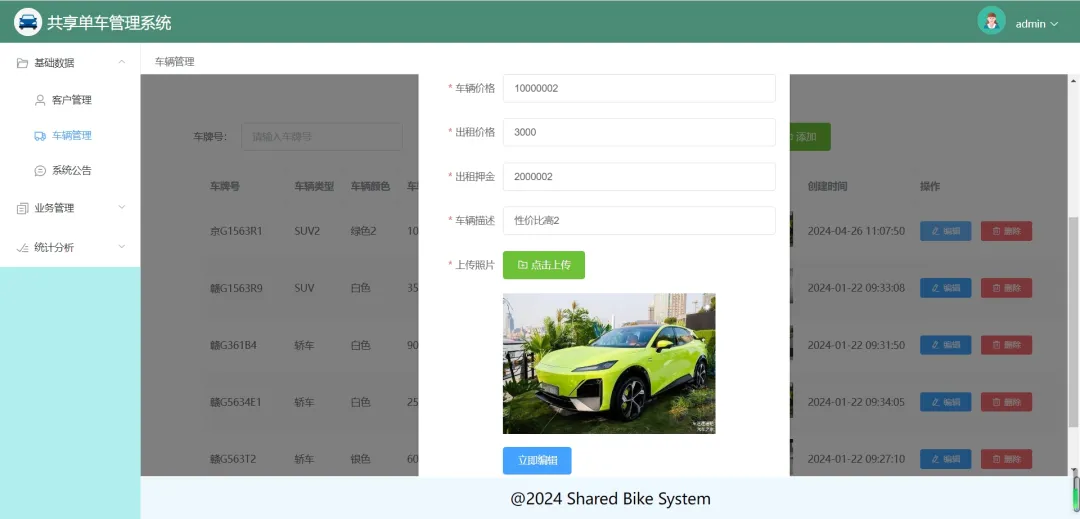
Task: Click the 统计分析 chart icon
Action: tap(23, 247)
